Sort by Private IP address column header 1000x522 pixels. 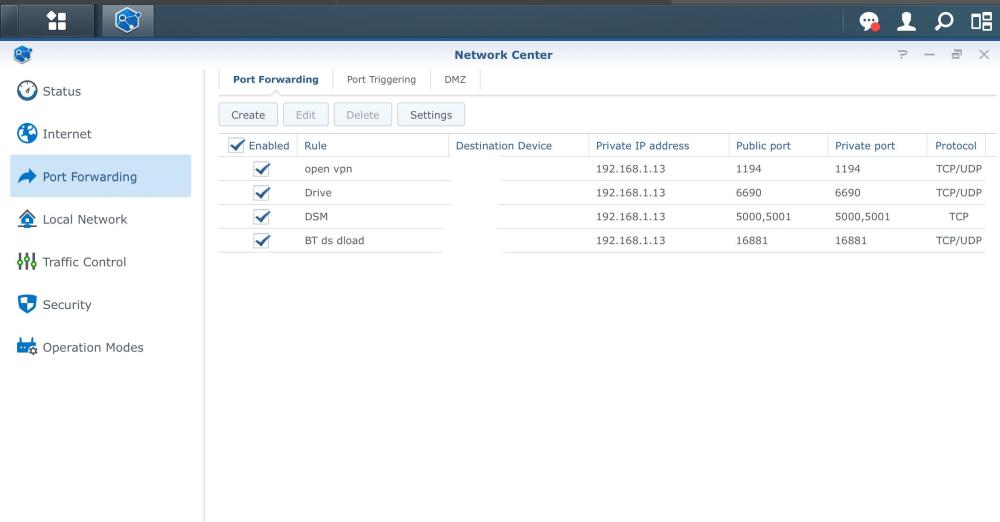659,145
